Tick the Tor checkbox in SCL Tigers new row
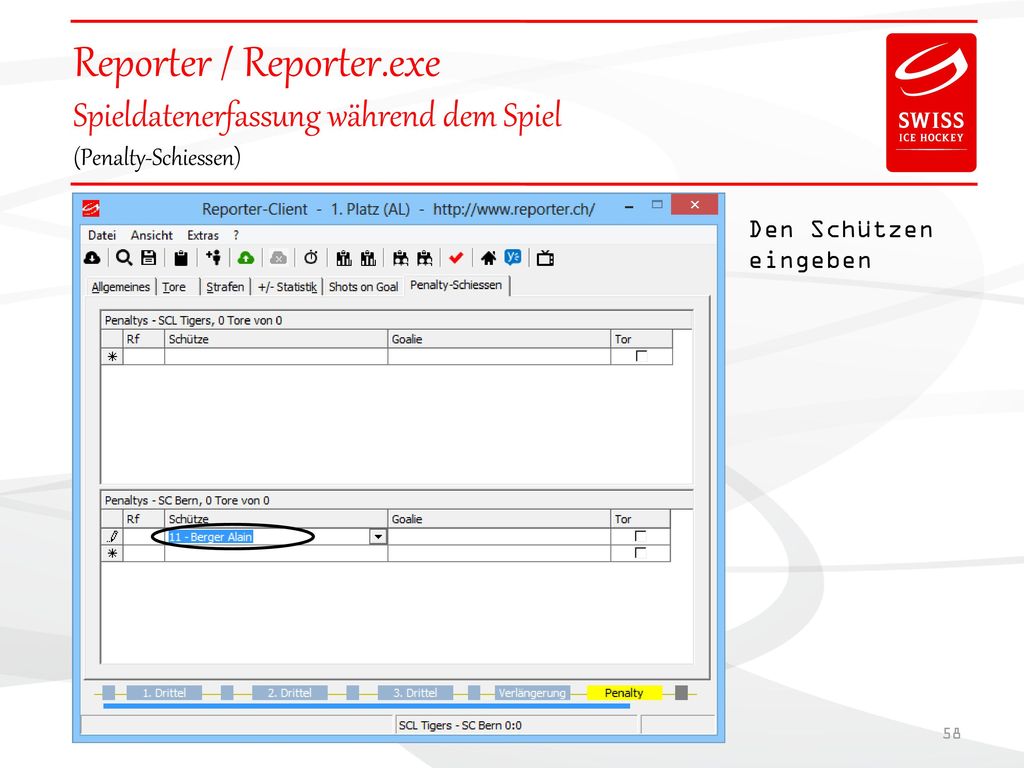The image size is (1024, 768). [x=641, y=356]
